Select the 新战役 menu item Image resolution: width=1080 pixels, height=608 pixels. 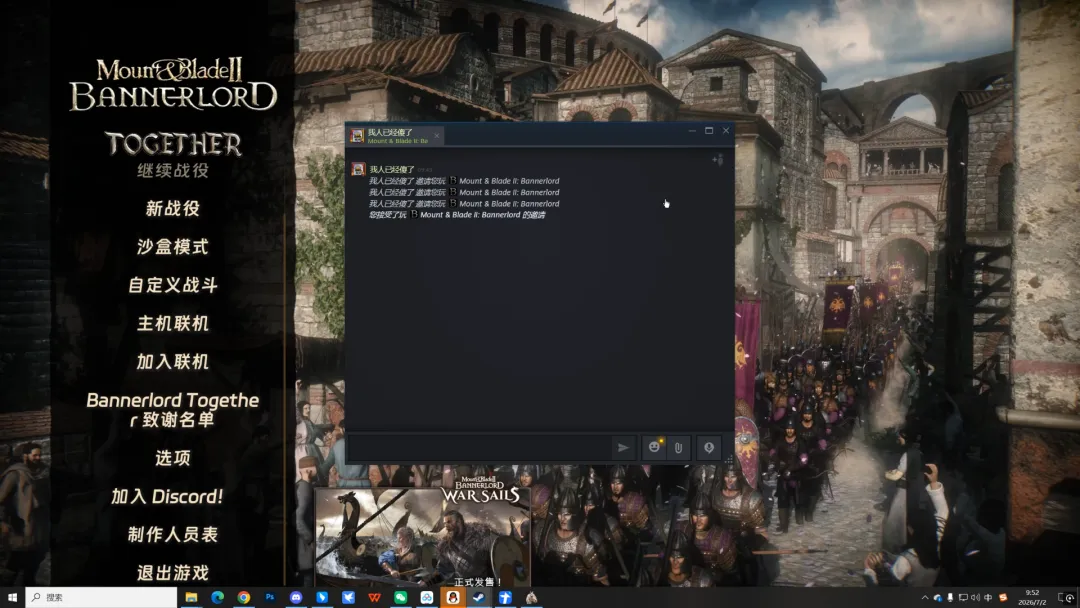pos(173,209)
